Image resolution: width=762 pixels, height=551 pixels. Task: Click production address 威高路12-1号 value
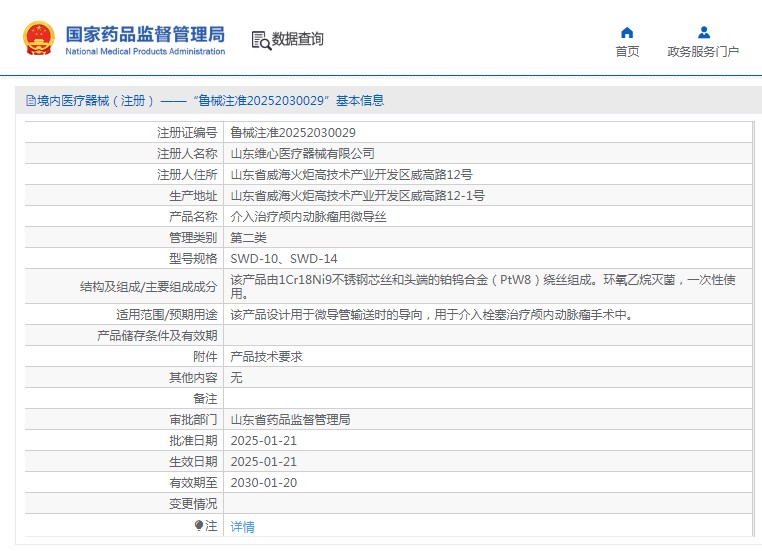click(x=357, y=195)
